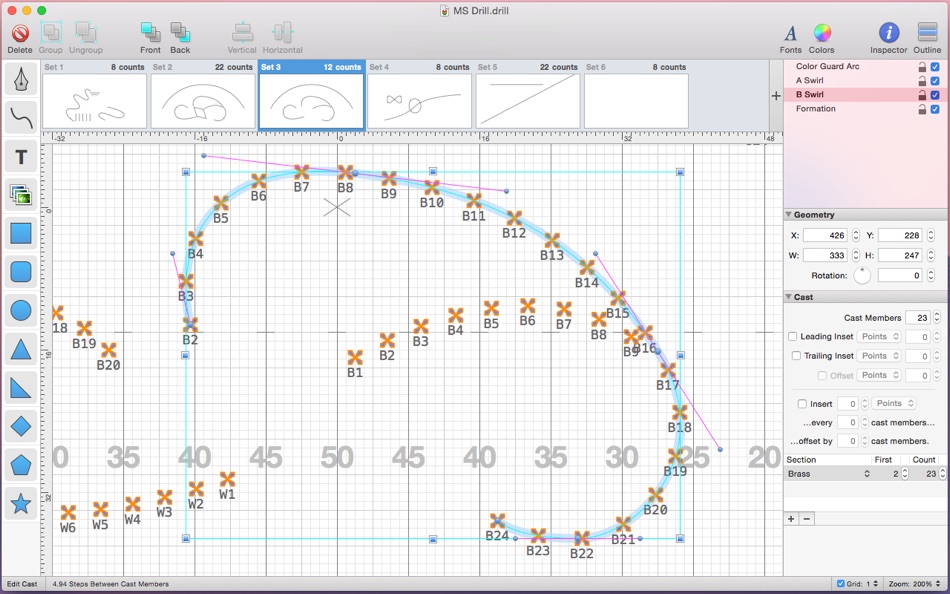Toggle B Swirl layer visibility checkbox
This screenshot has height=594, width=950.
point(935,95)
